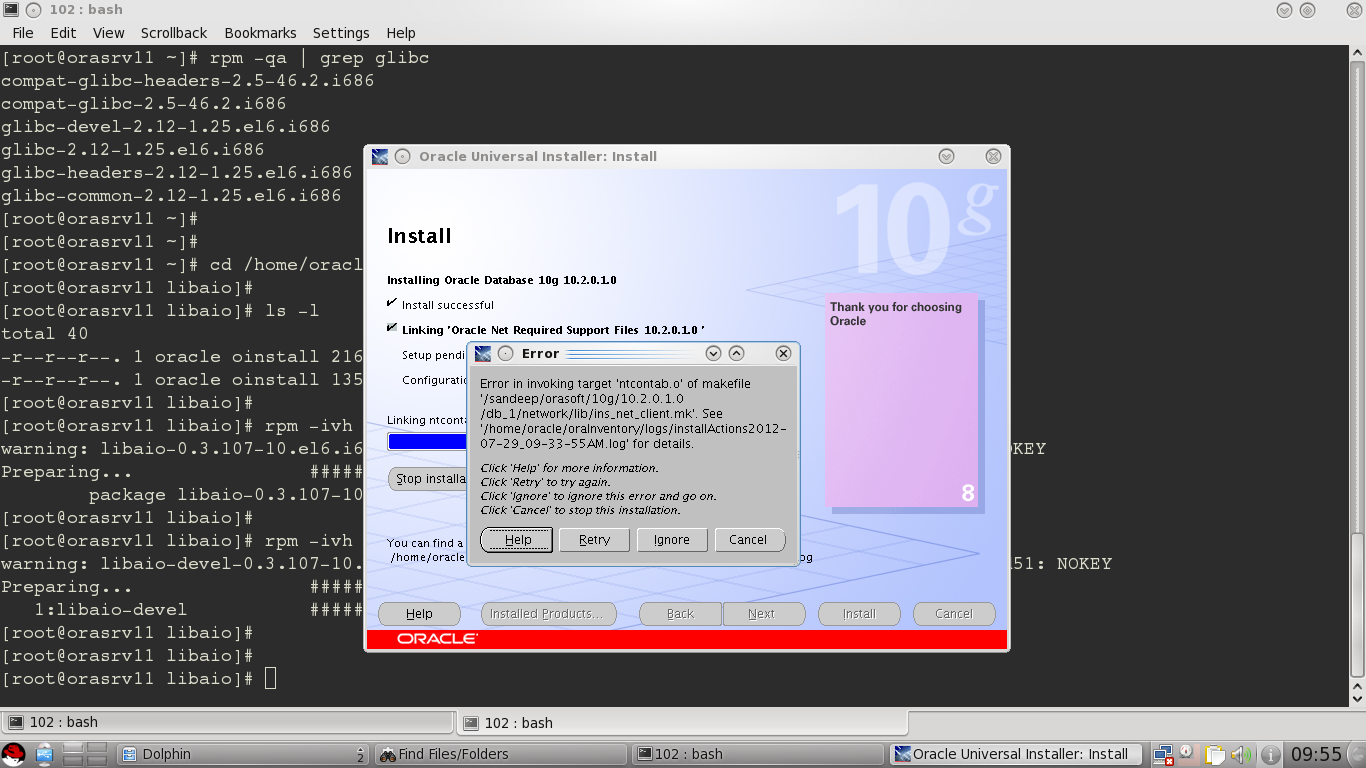The image size is (1366, 768).
Task: Click the 'Thank you for choosing Oracle' panel text
Action: [x=895, y=314]
